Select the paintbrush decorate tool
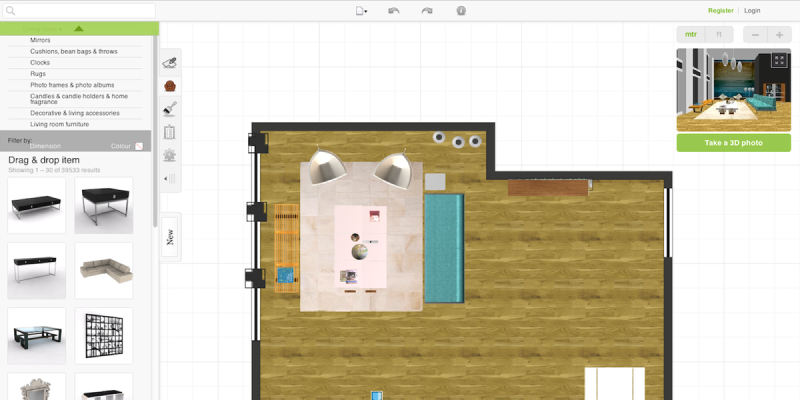This screenshot has height=400, width=800. click(x=170, y=109)
